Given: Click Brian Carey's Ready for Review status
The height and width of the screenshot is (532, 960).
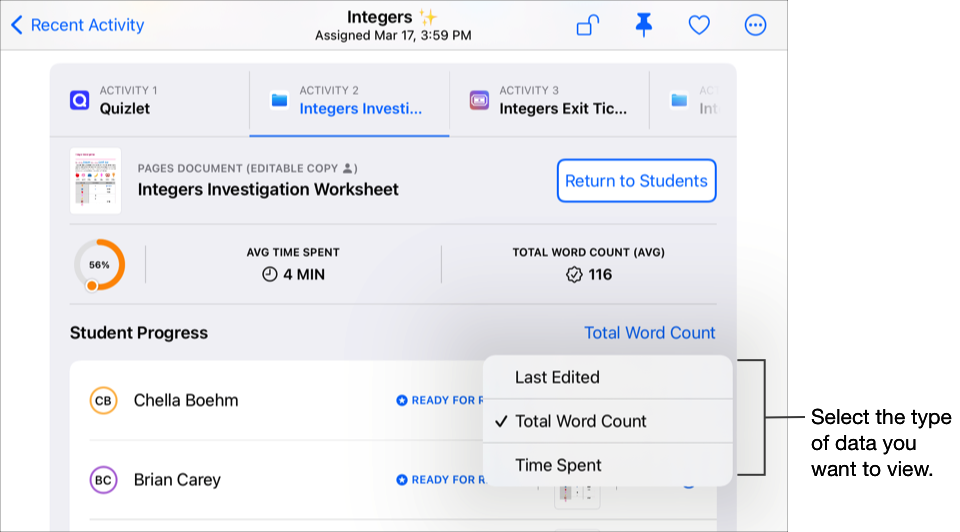Looking at the screenshot, I should click(x=440, y=480).
